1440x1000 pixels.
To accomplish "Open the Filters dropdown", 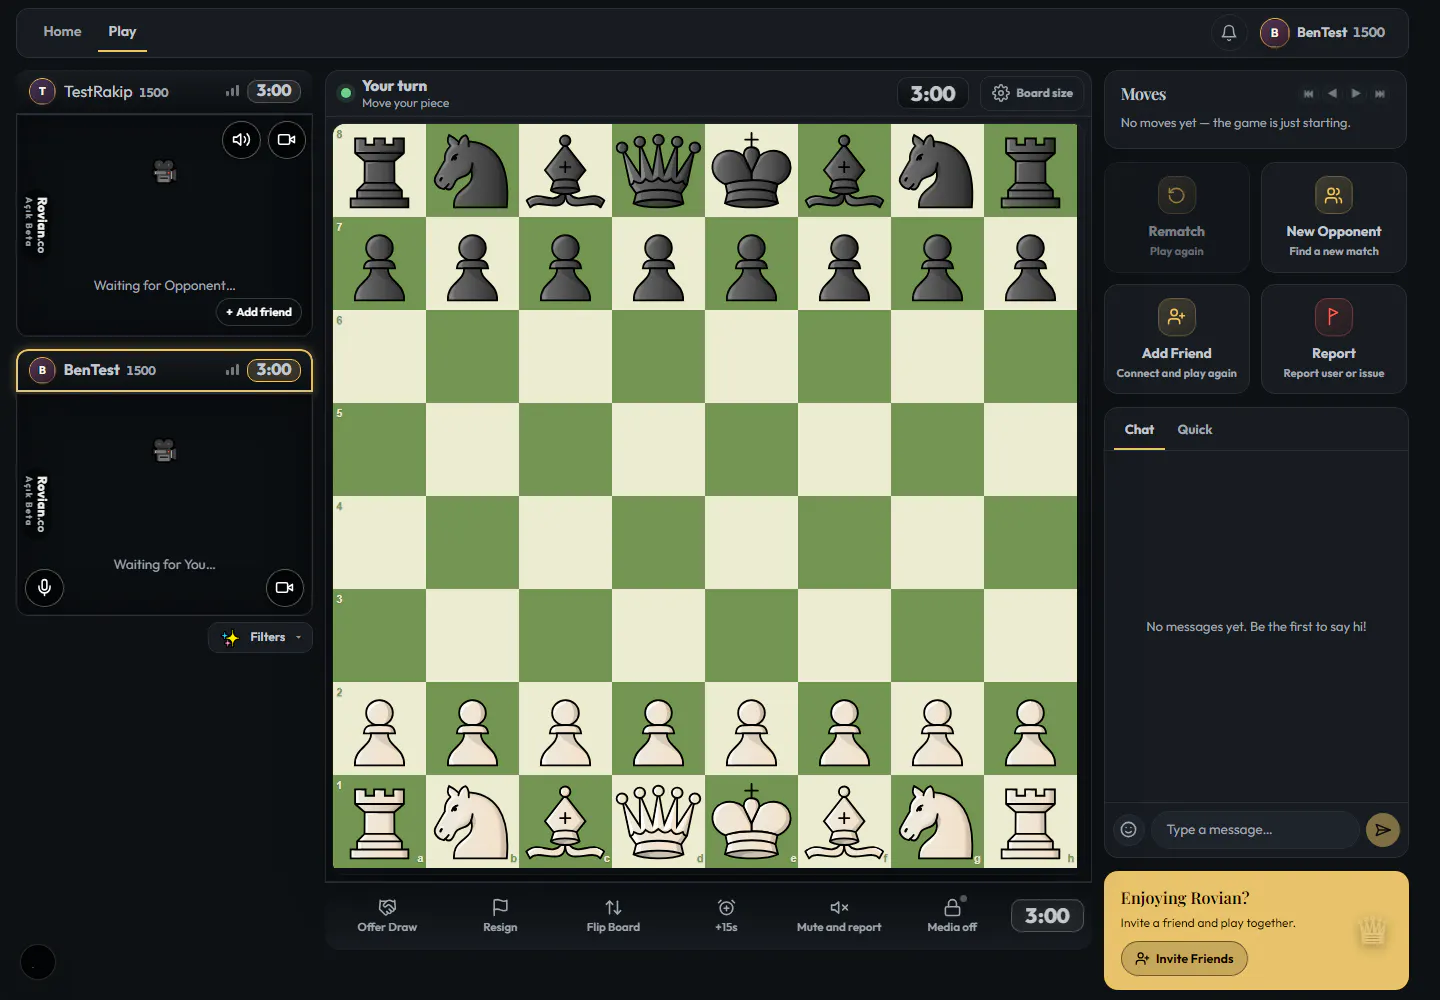I will 261,637.
